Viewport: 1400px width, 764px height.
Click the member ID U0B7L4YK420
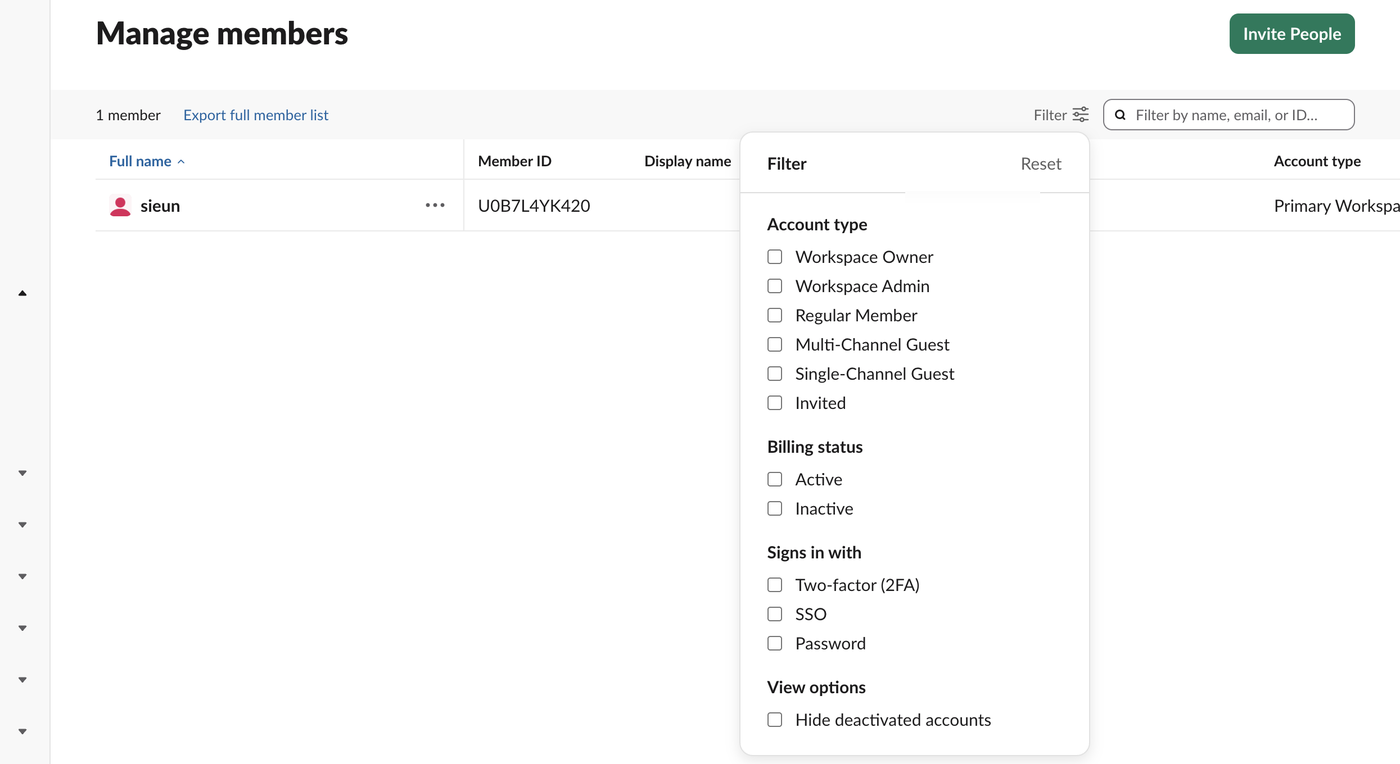click(534, 206)
